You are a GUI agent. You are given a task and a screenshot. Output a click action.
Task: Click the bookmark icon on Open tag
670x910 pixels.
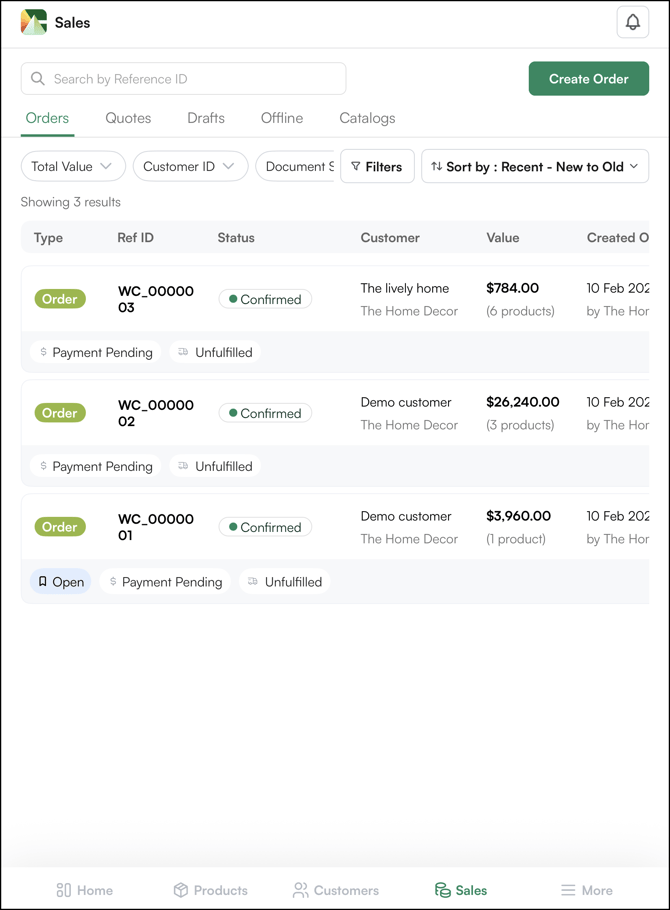click(43, 581)
